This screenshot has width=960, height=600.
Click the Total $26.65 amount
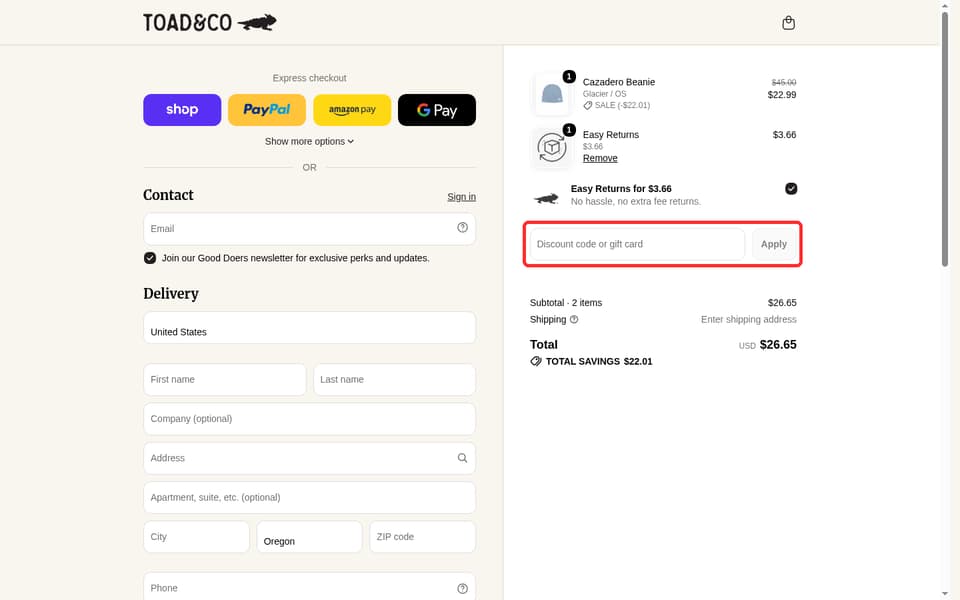click(778, 345)
